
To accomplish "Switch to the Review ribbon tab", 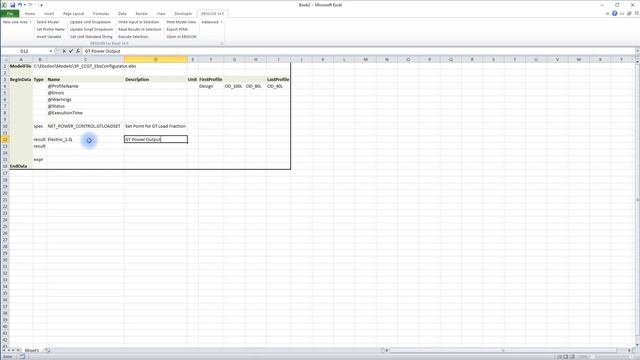I will 141,13.
